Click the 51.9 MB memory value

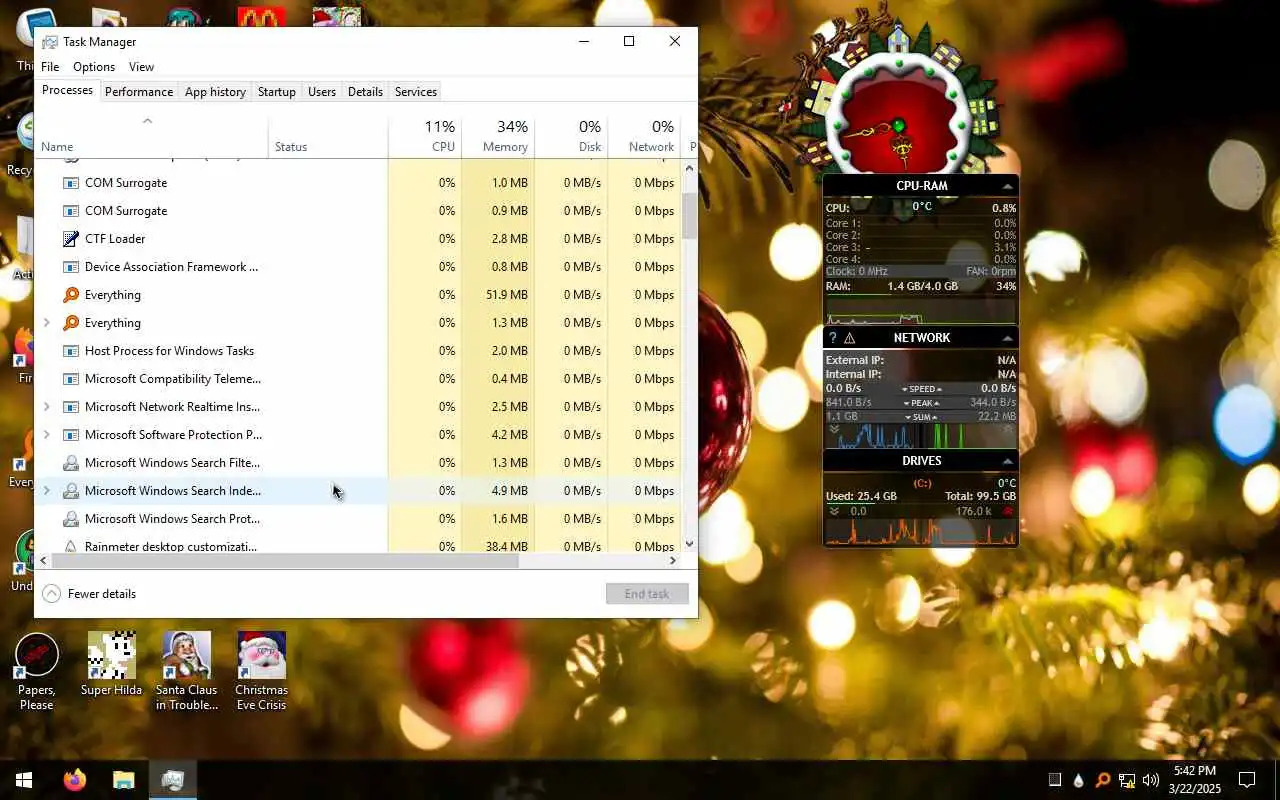[506, 295]
